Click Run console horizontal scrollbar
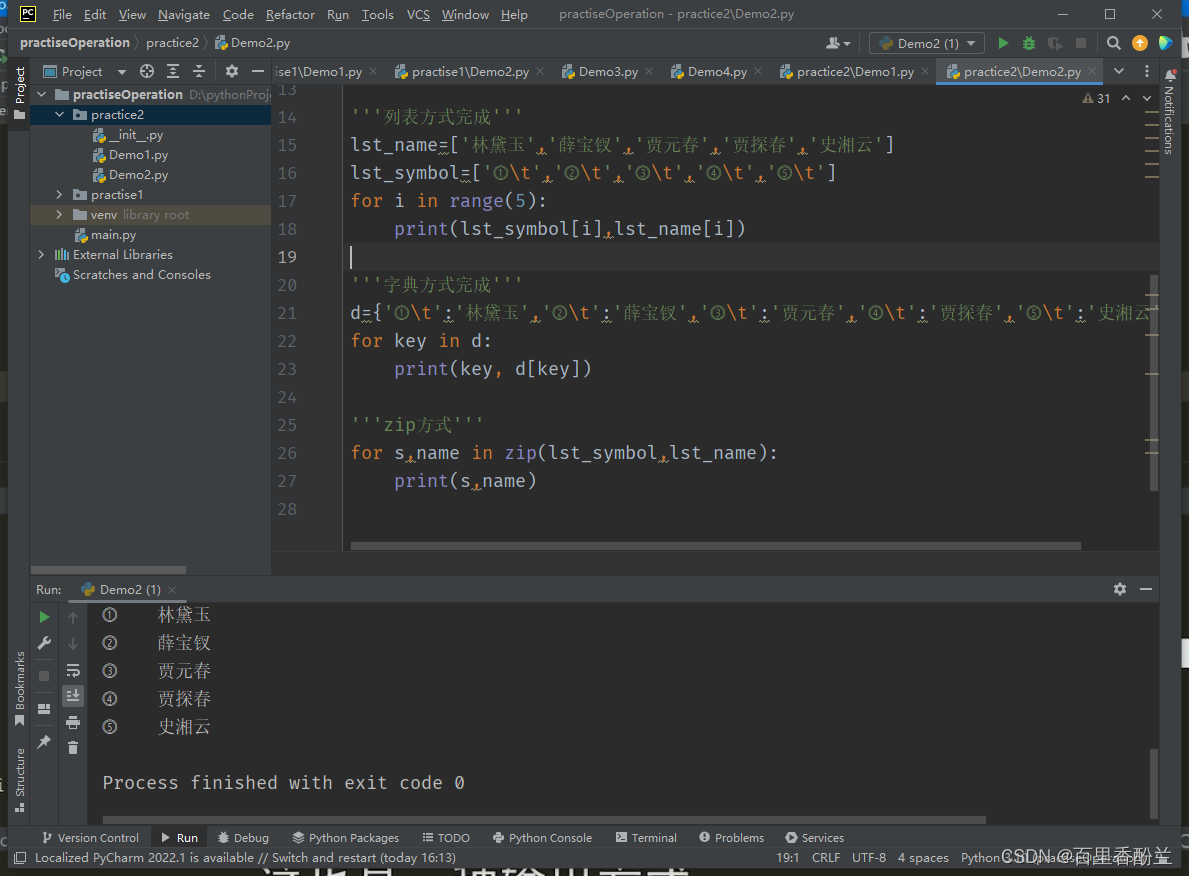This screenshot has height=876, width=1189. (x=544, y=820)
